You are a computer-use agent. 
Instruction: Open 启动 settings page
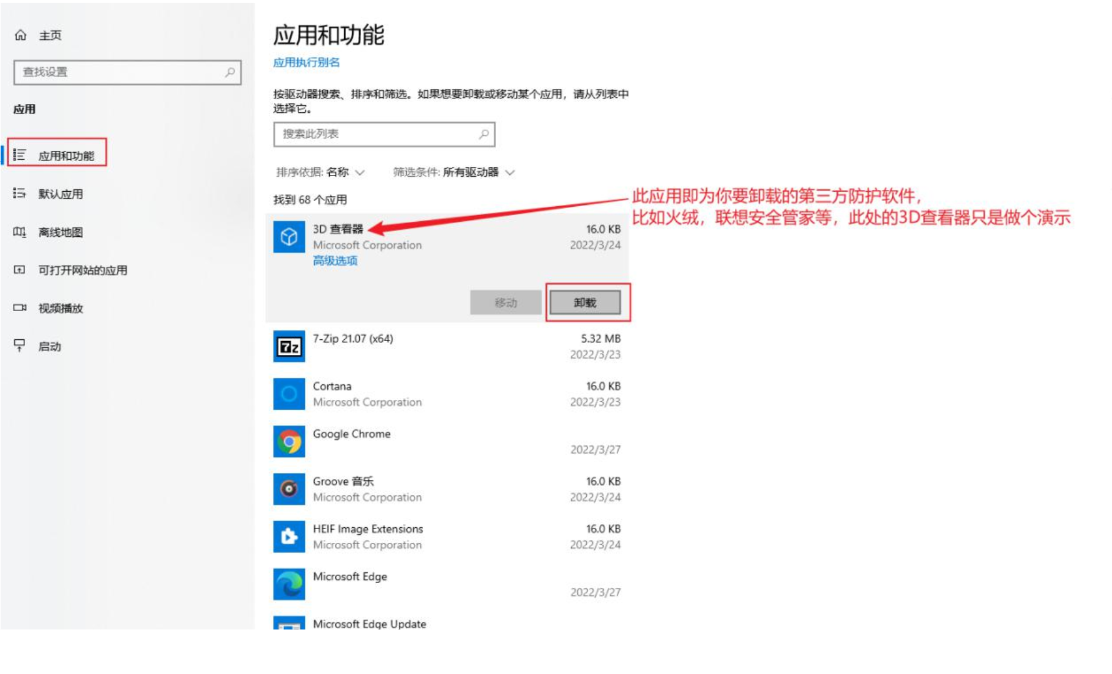coord(50,346)
